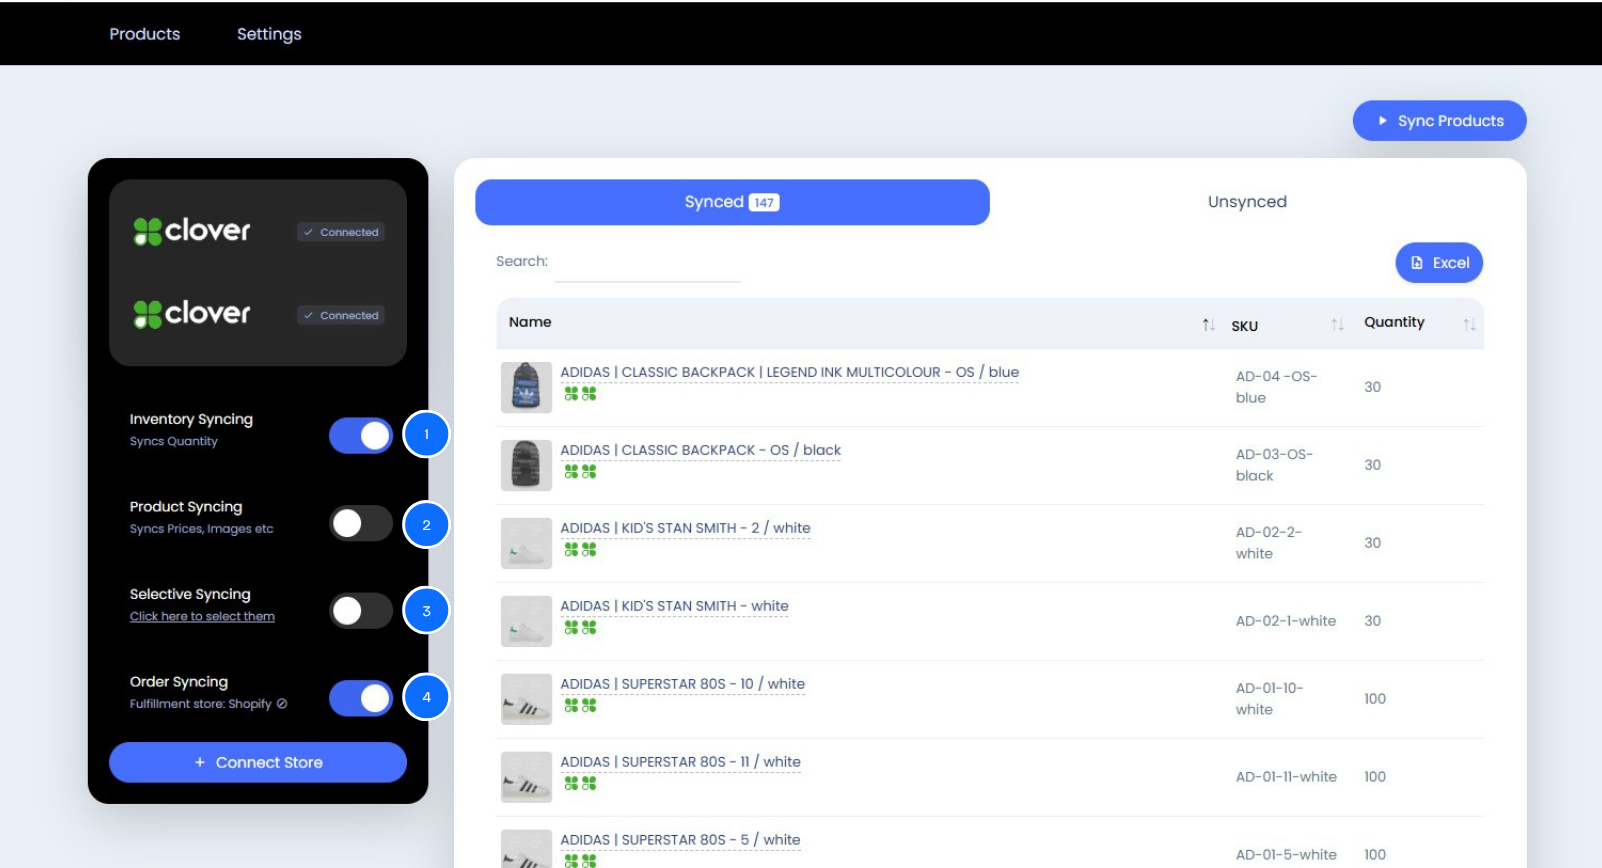Turn on Selective Syncing switch
This screenshot has width=1602, height=868.
[361, 611]
